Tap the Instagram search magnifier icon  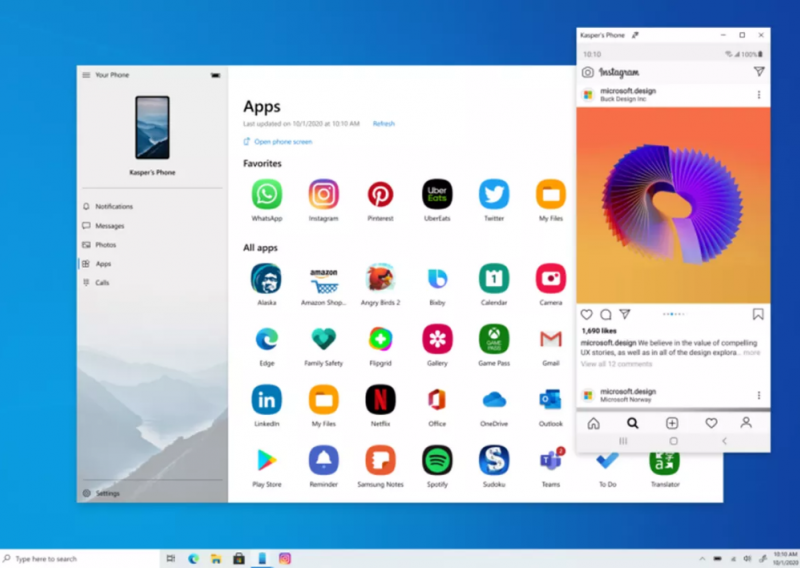pyautogui.click(x=632, y=423)
